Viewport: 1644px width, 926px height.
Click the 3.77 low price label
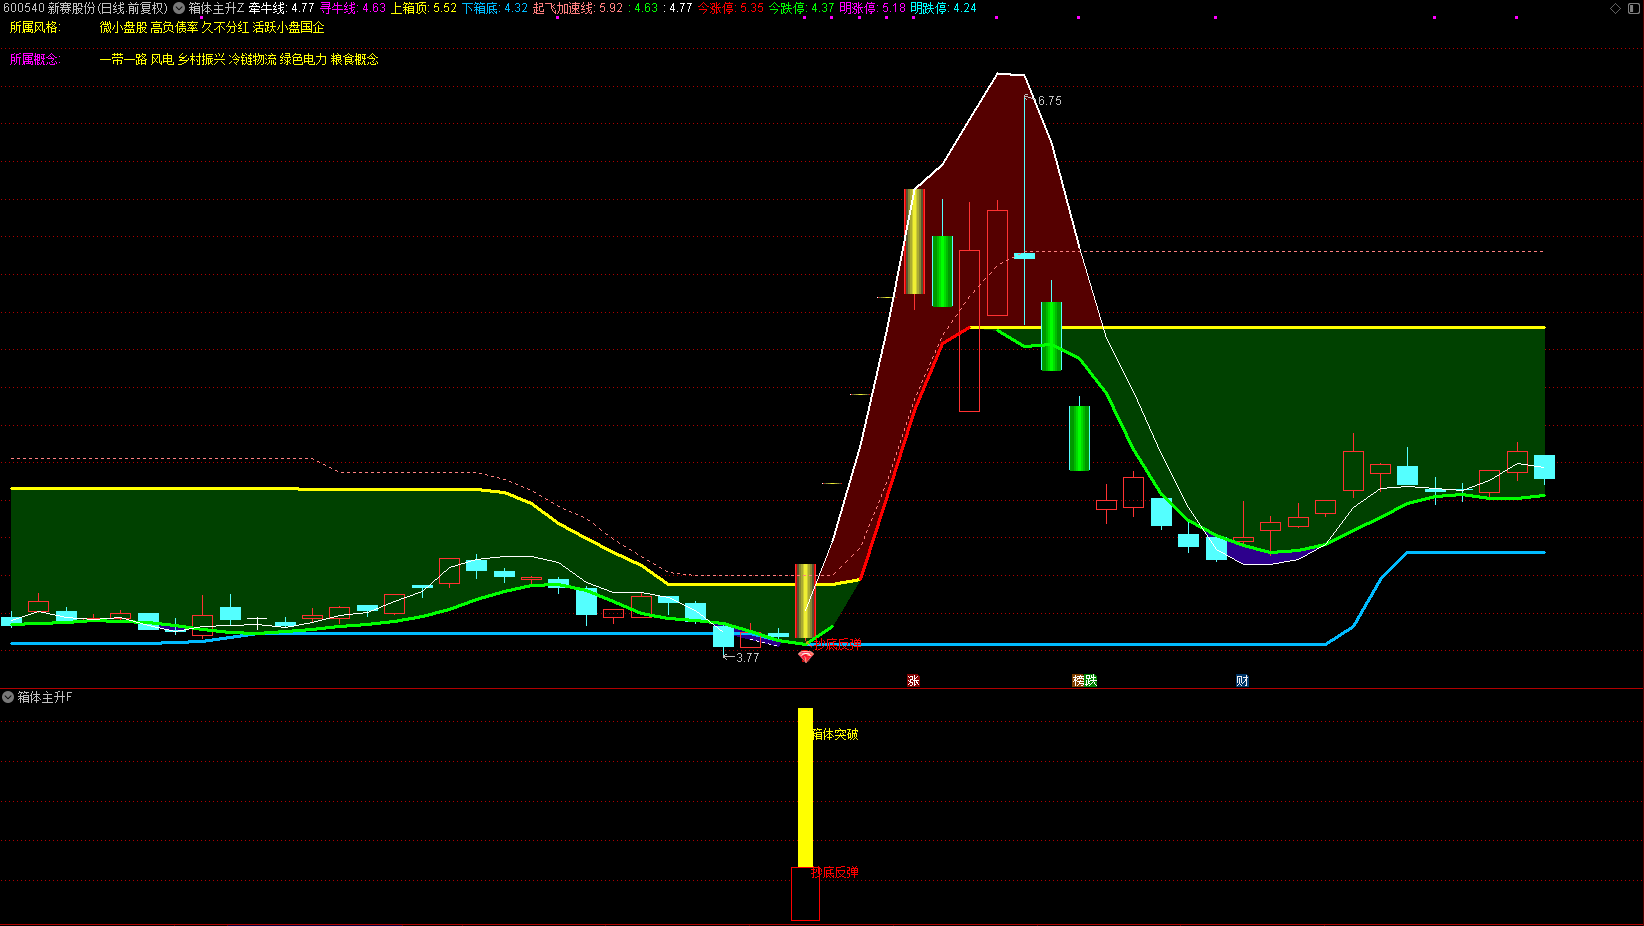[x=748, y=658]
